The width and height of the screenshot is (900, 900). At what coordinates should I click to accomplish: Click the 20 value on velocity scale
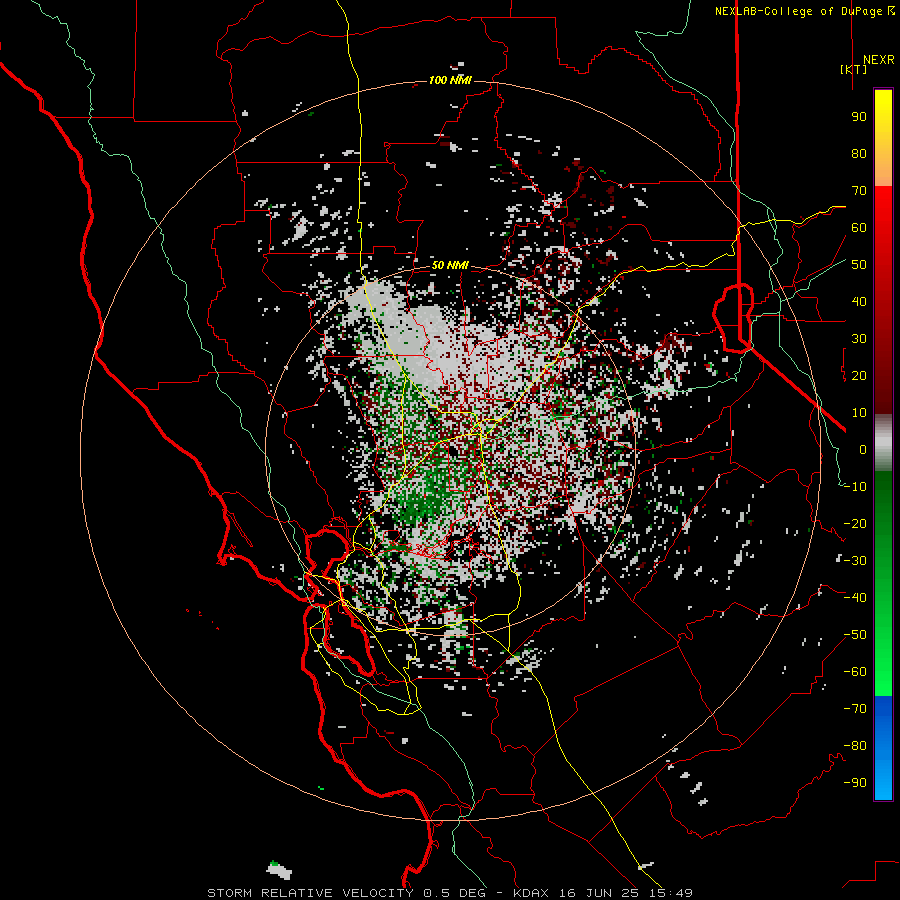tap(859, 375)
